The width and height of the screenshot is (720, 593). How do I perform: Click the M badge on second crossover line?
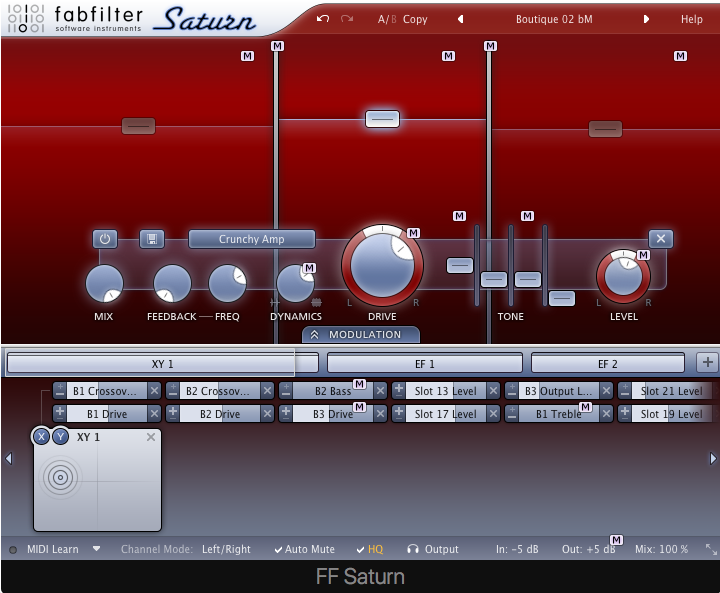pos(490,46)
